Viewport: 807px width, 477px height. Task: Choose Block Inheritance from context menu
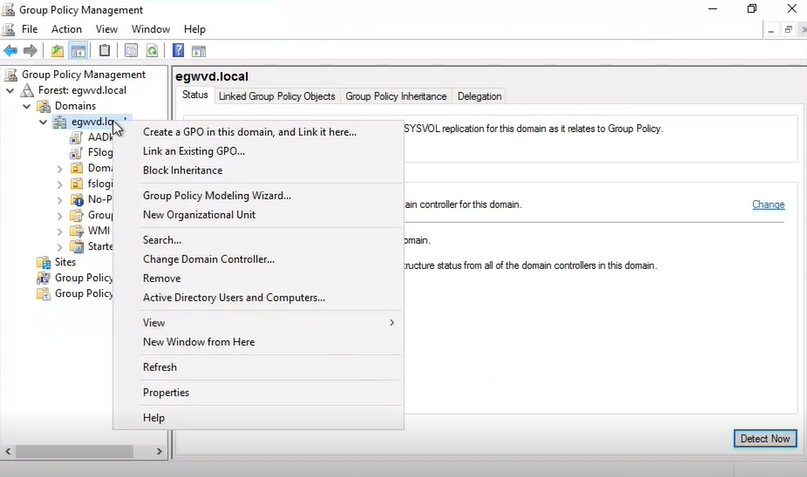258,170
